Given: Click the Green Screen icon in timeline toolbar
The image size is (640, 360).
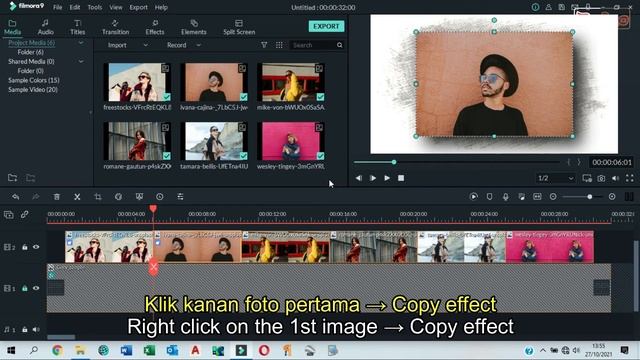Looking at the screenshot, I should tap(139, 197).
